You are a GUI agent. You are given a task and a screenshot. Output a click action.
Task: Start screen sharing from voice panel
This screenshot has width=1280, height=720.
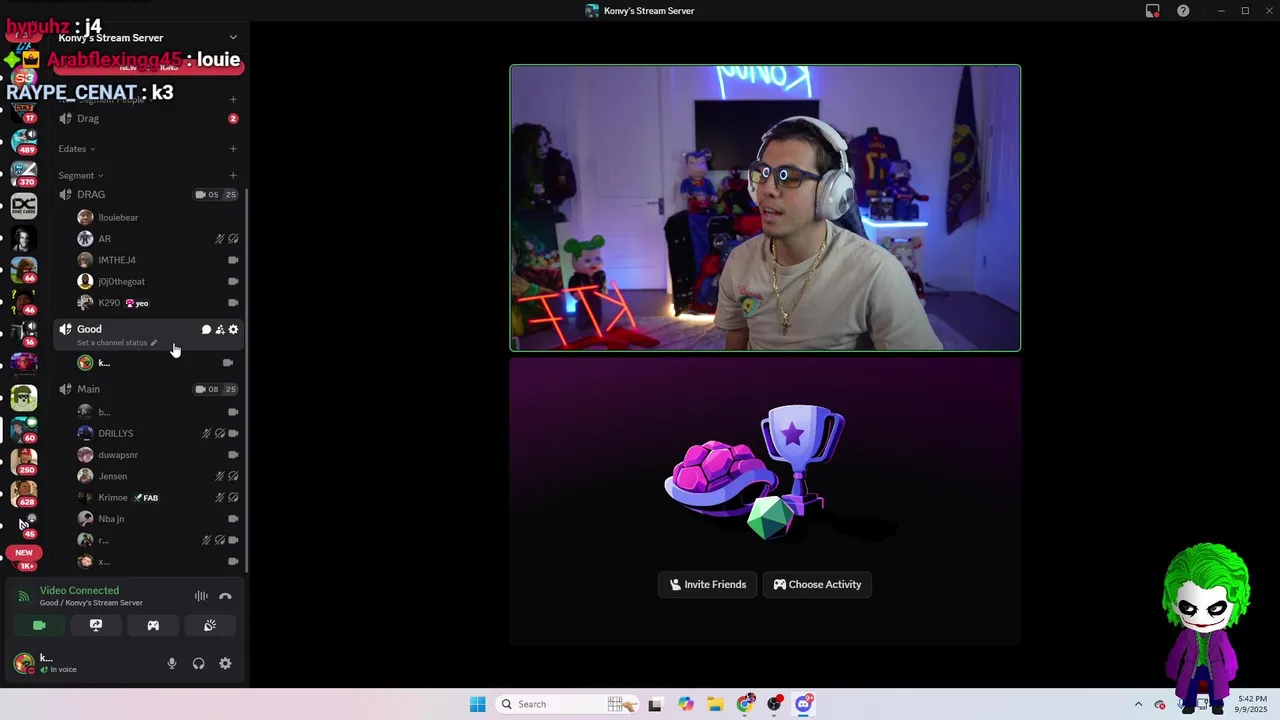coord(96,625)
